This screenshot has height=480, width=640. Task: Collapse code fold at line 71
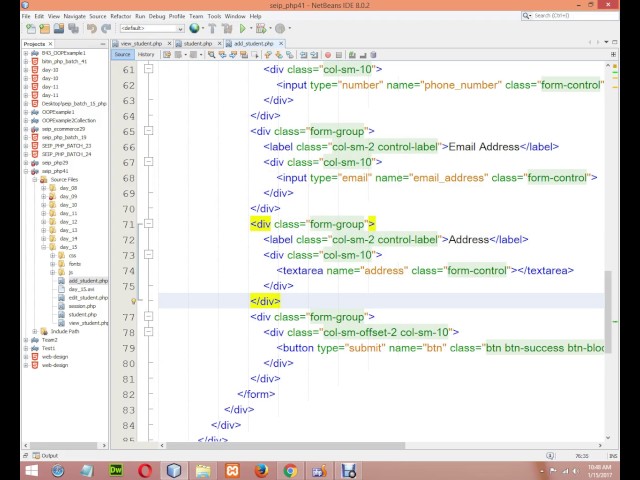149,224
